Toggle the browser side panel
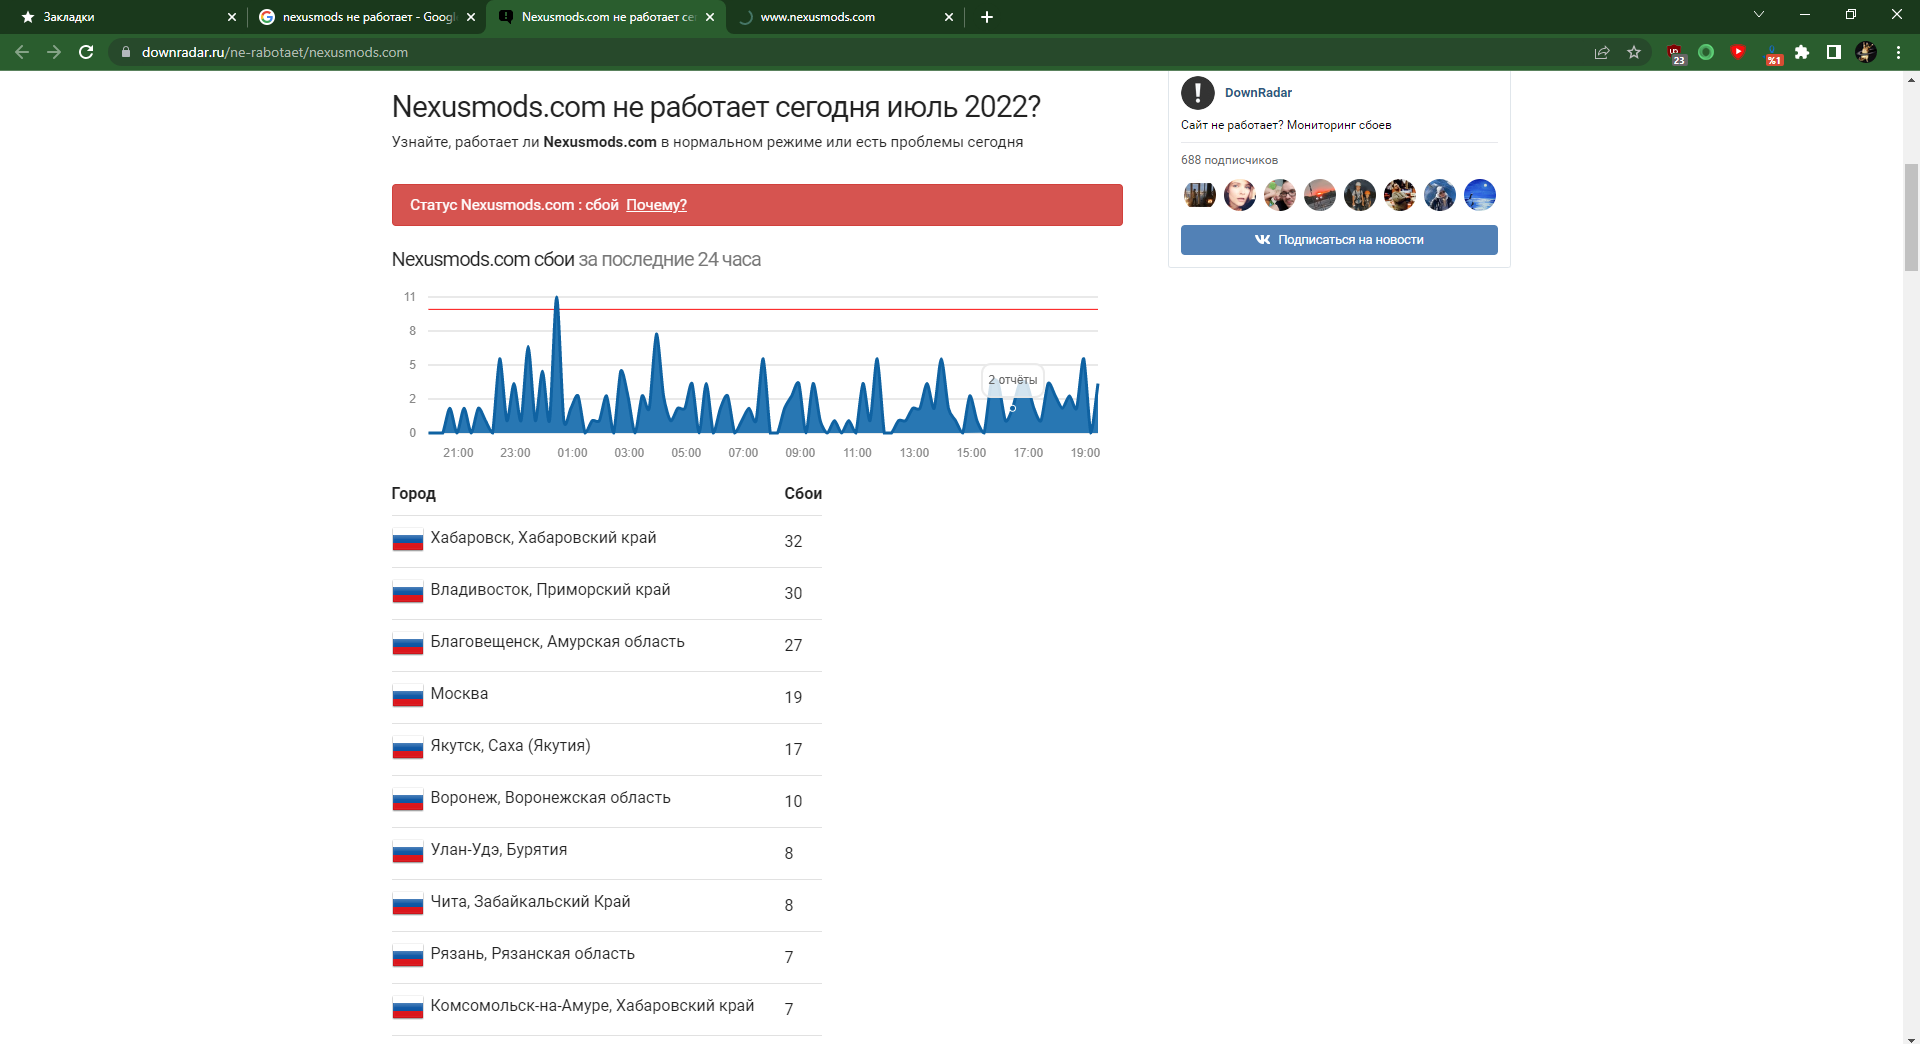The image size is (1920, 1044). [x=1834, y=52]
